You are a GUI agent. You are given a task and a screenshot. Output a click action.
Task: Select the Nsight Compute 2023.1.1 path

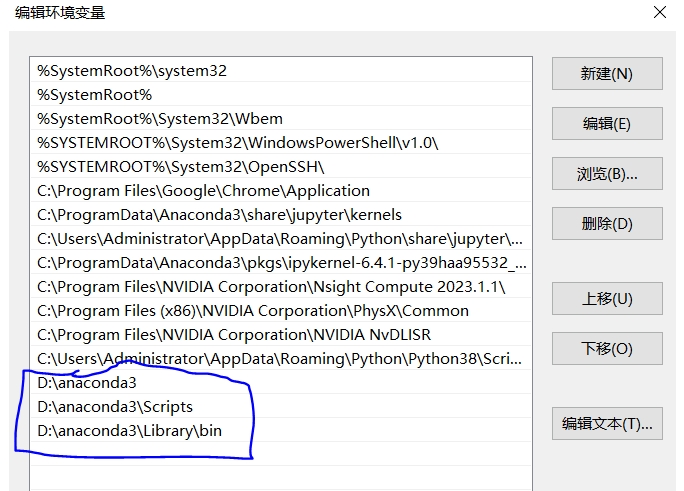pyautogui.click(x=271, y=287)
